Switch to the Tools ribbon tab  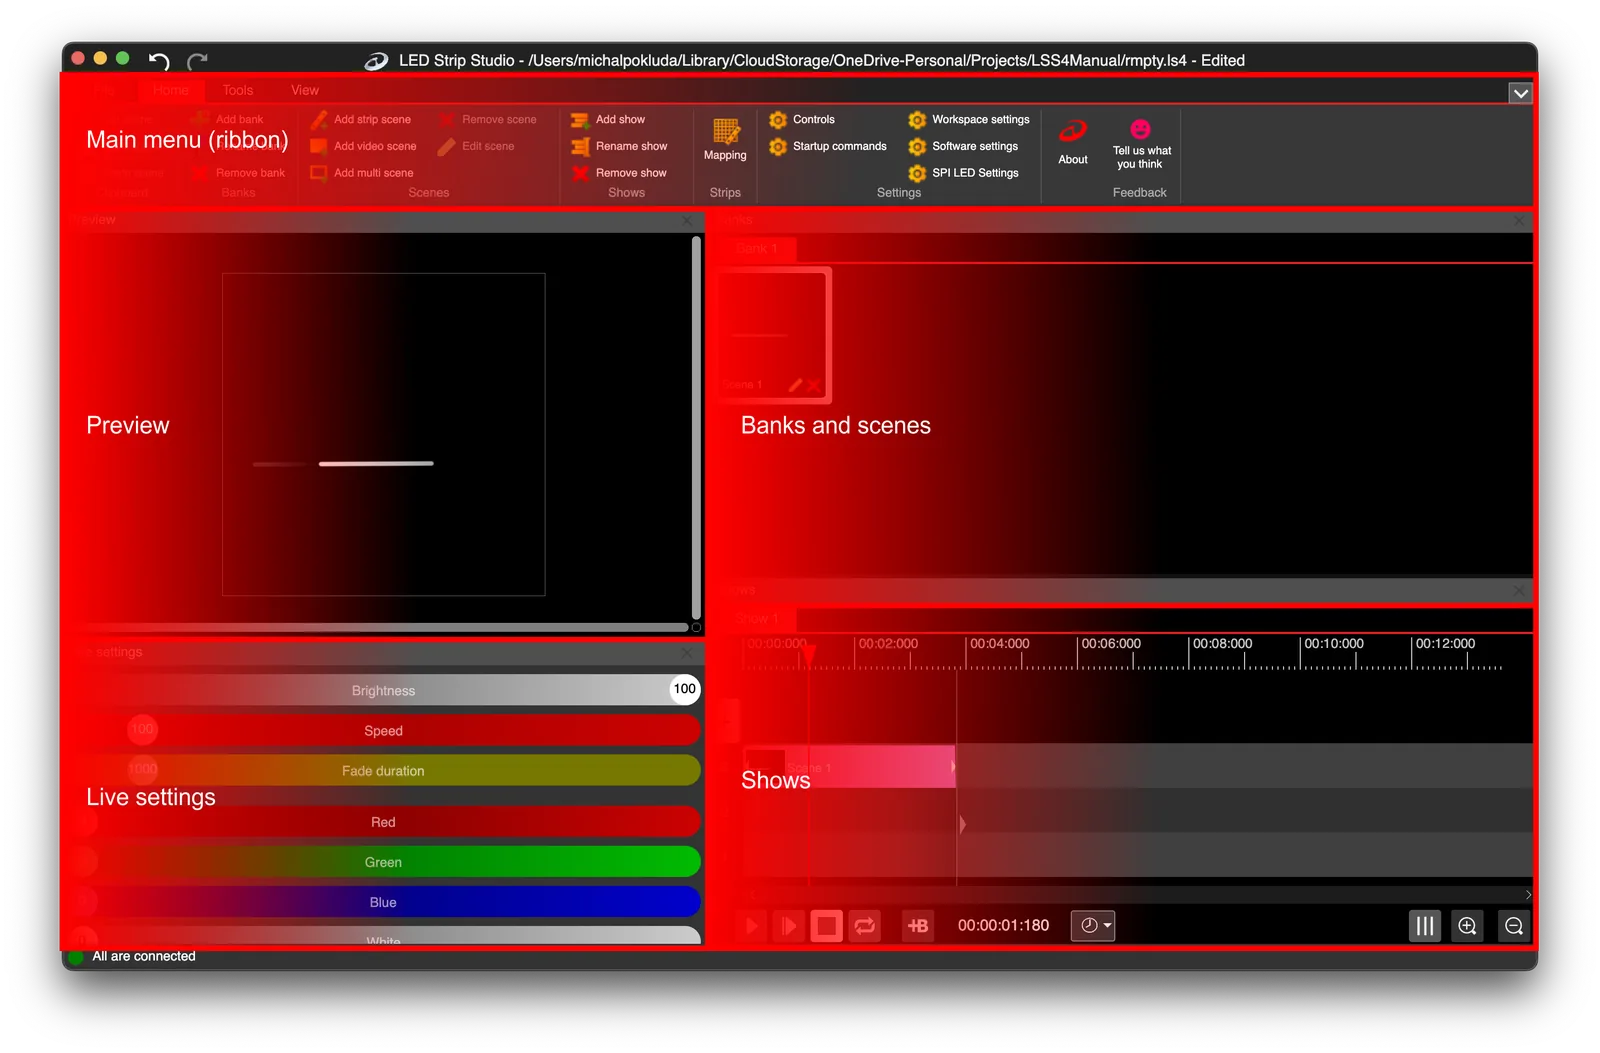click(x=238, y=90)
